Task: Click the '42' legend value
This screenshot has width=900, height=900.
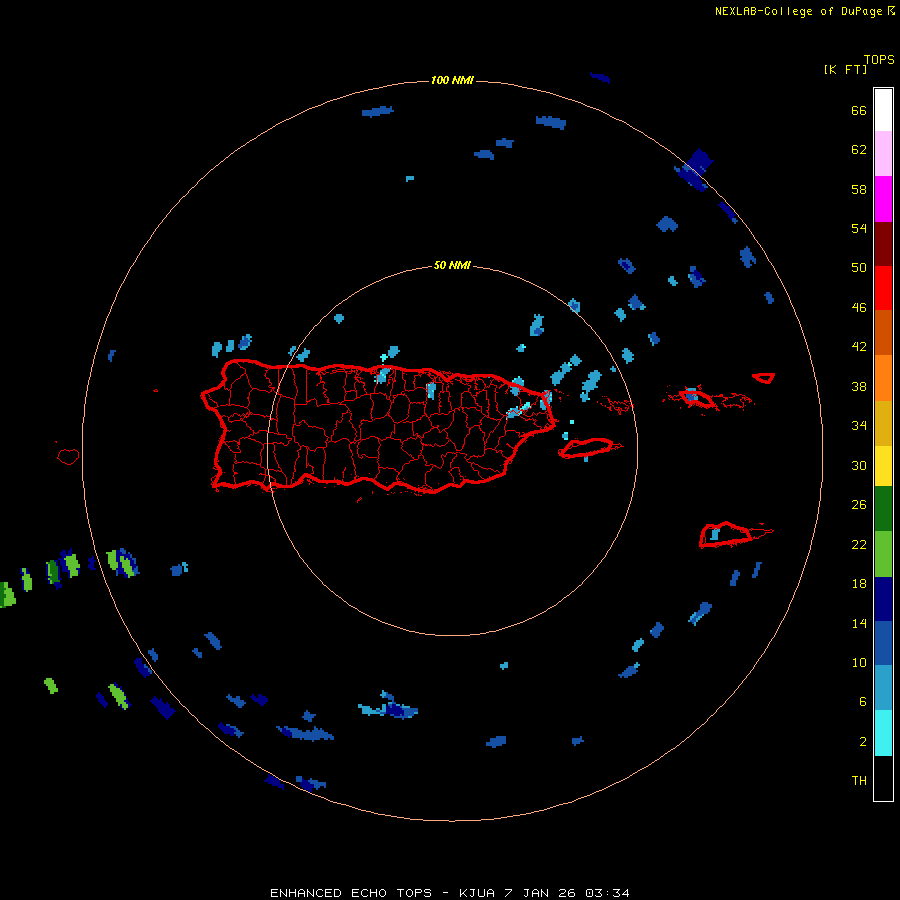Action: coord(859,347)
